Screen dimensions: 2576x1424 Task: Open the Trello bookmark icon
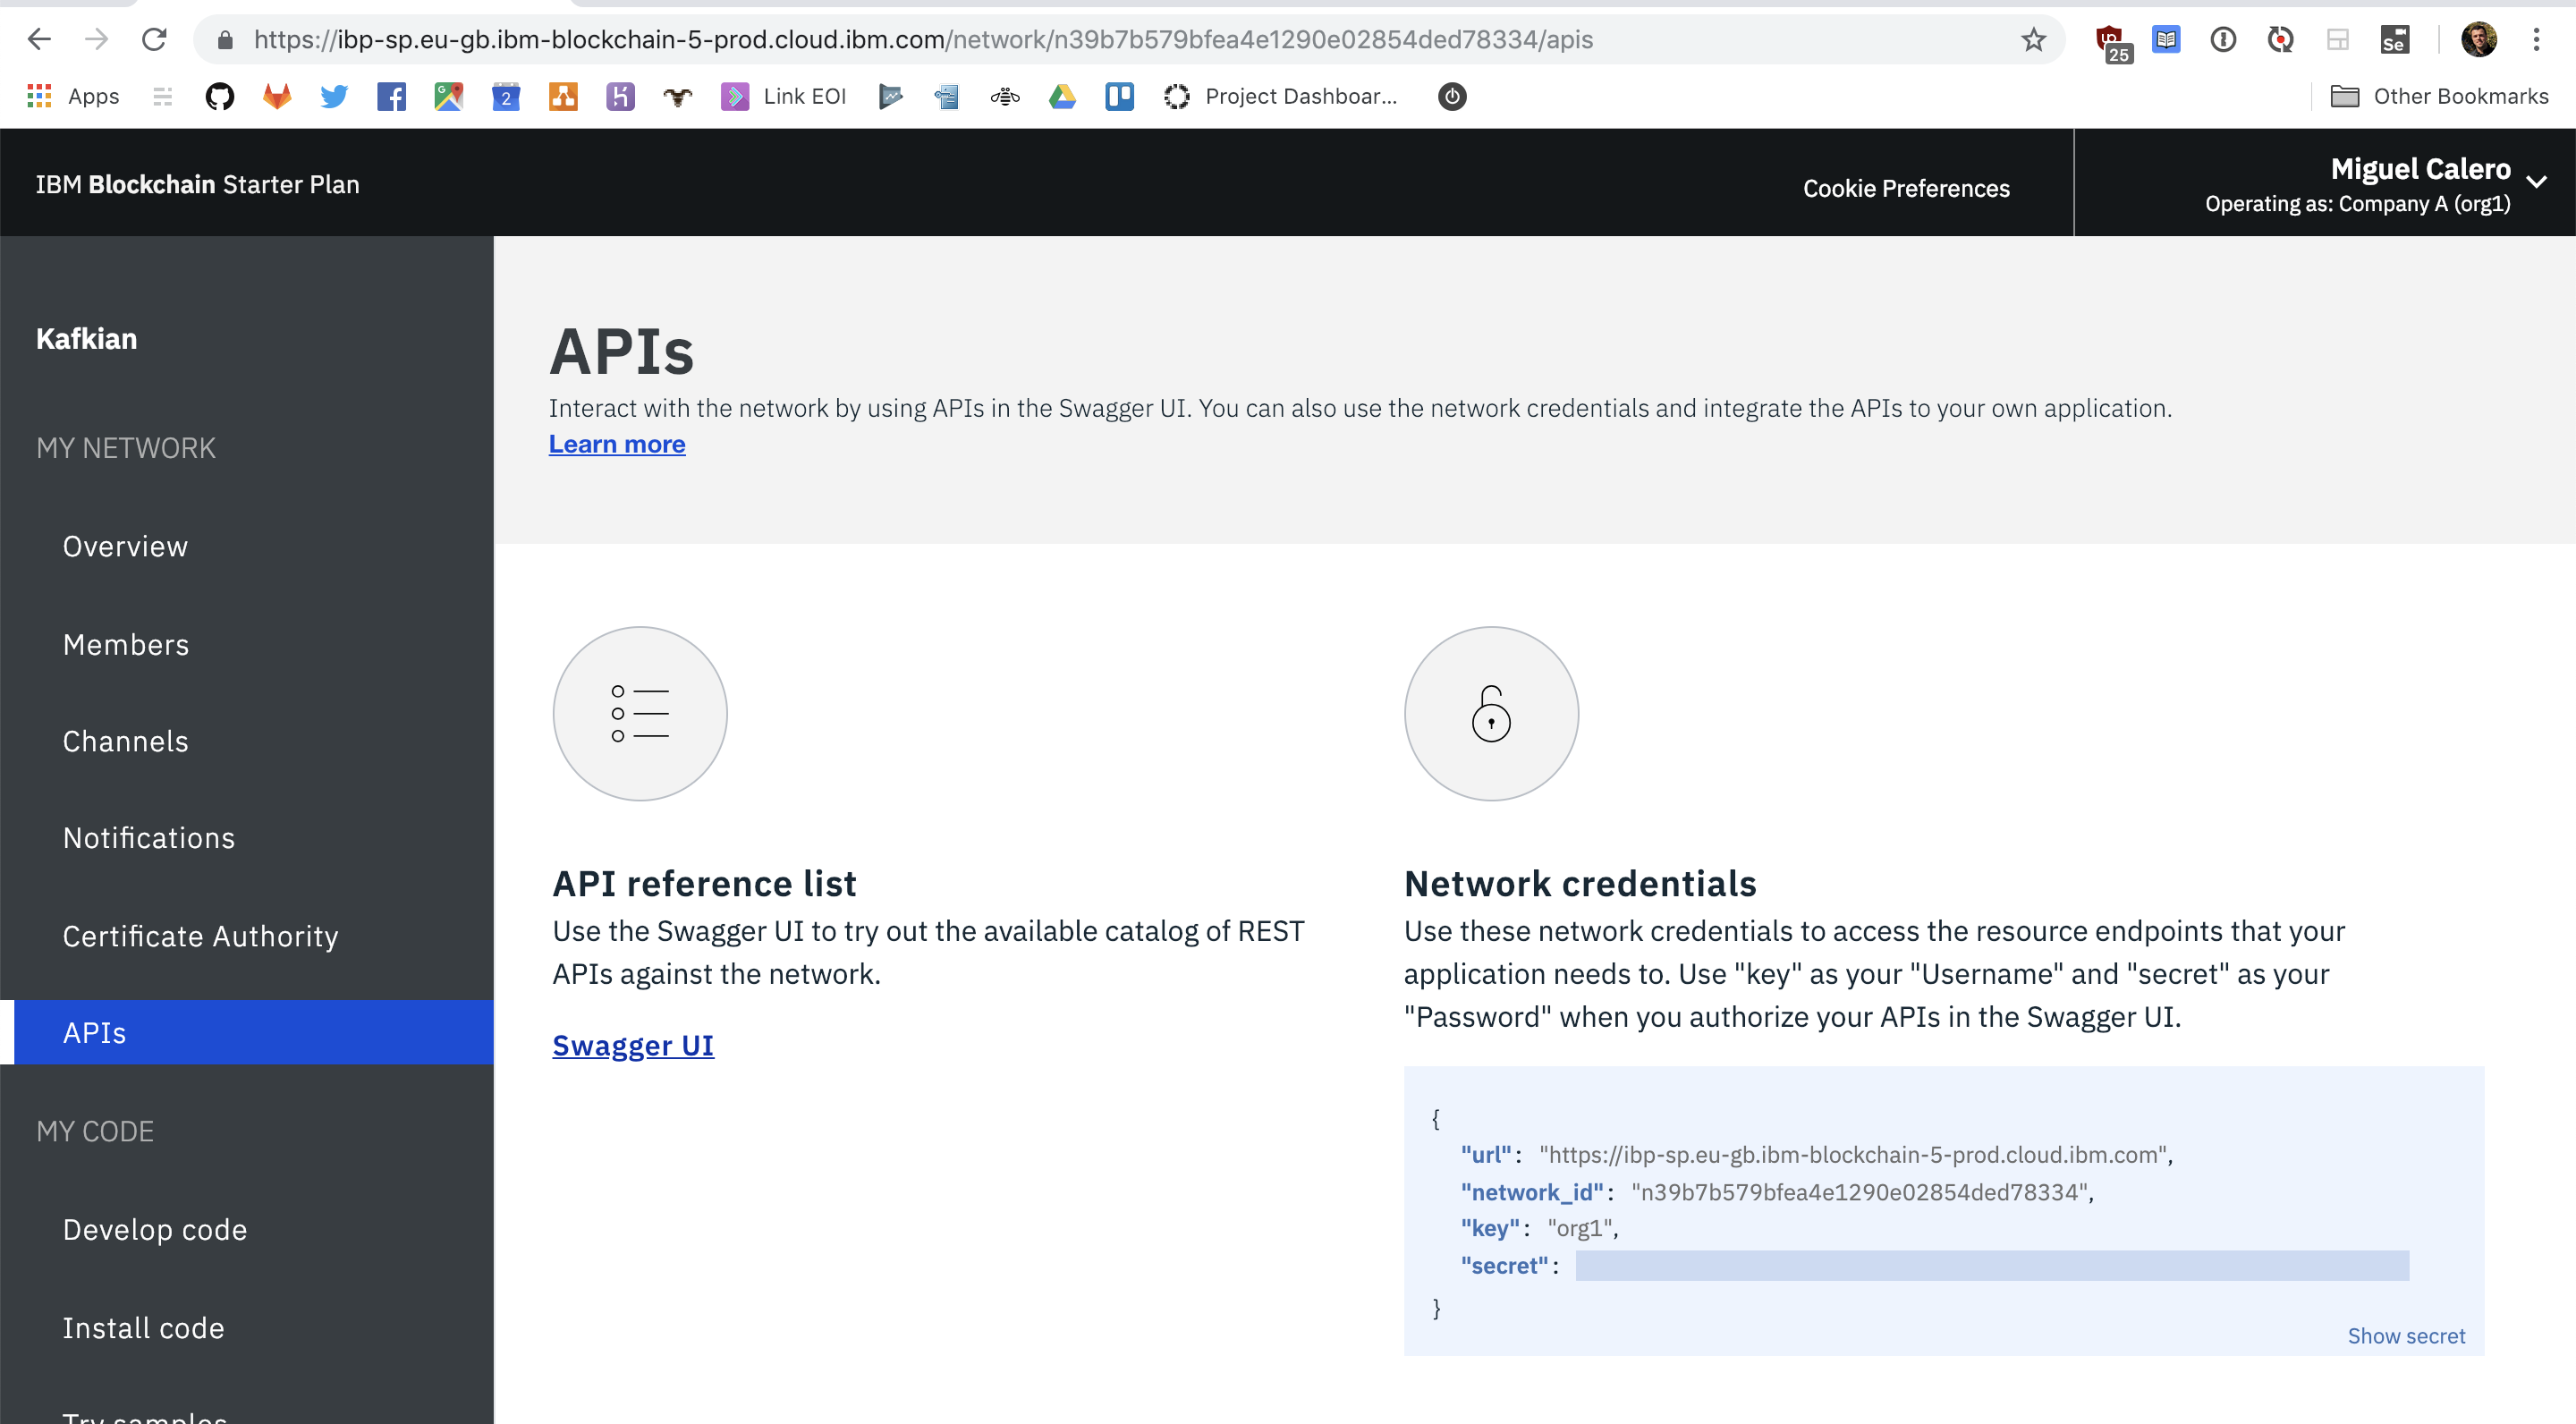pos(1119,96)
